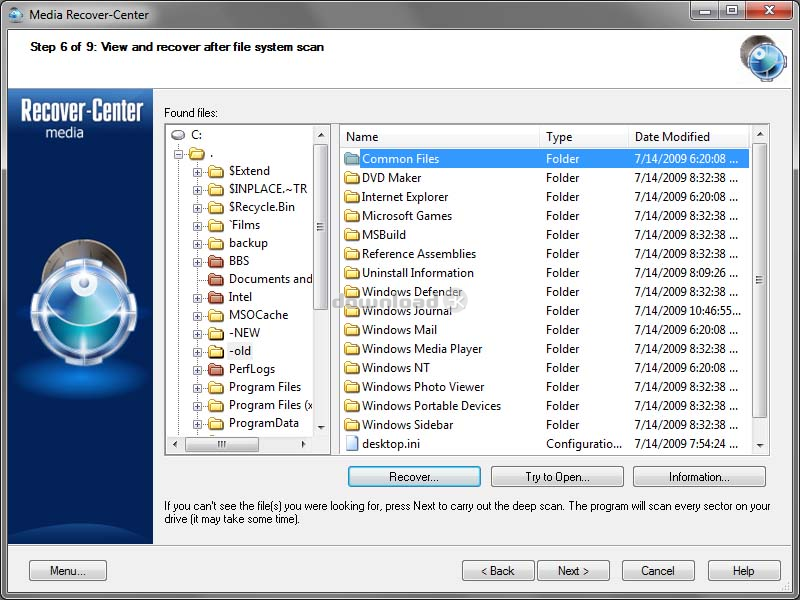The width and height of the screenshot is (800, 600).
Task: Open file Information... dialog
Action: pyautogui.click(x=699, y=477)
